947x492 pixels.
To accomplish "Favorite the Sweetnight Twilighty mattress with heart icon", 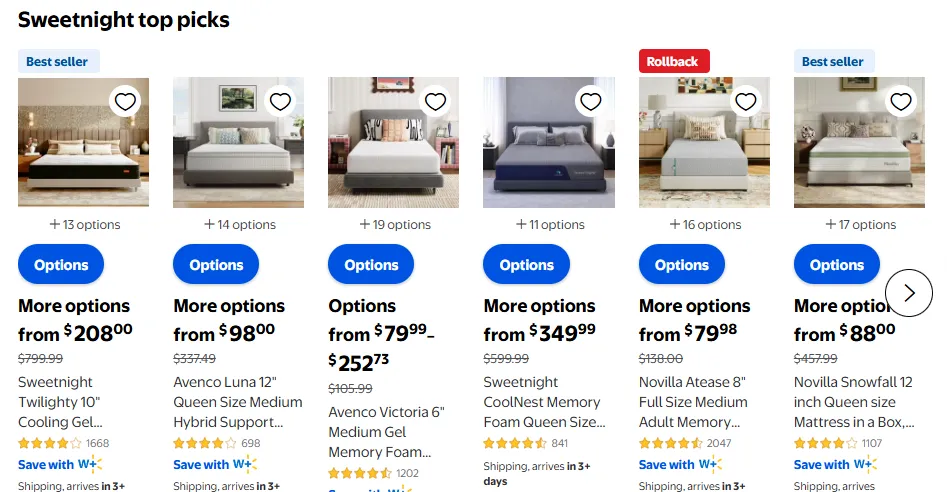I will 125,102.
